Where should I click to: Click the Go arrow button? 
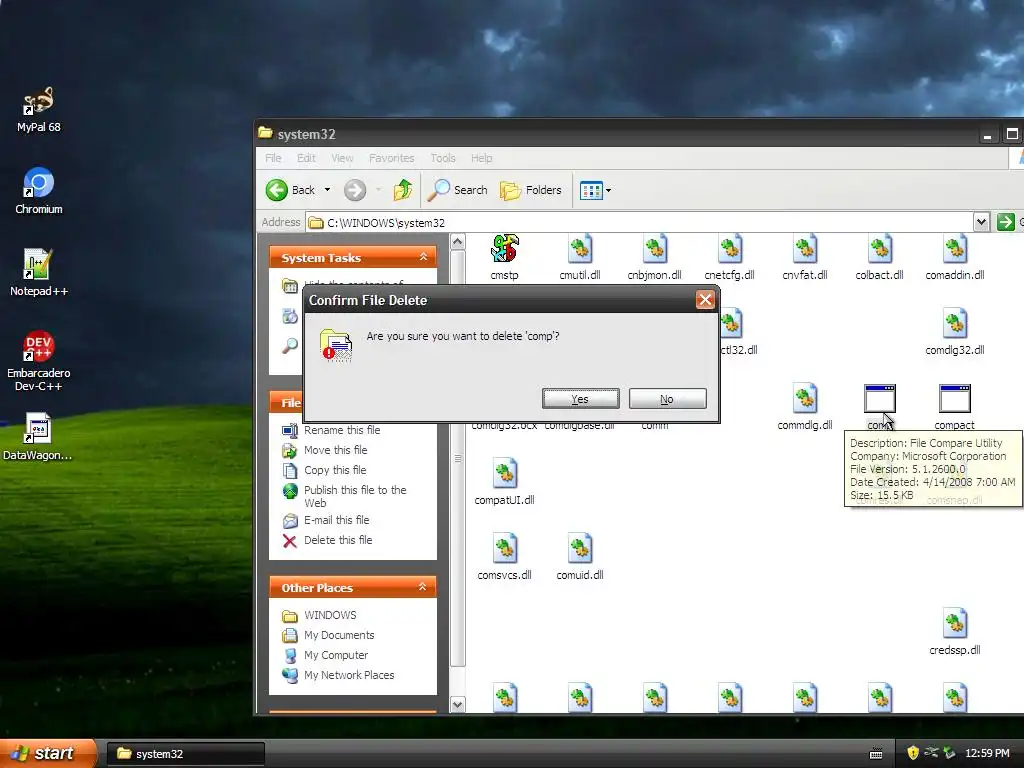coord(1006,222)
